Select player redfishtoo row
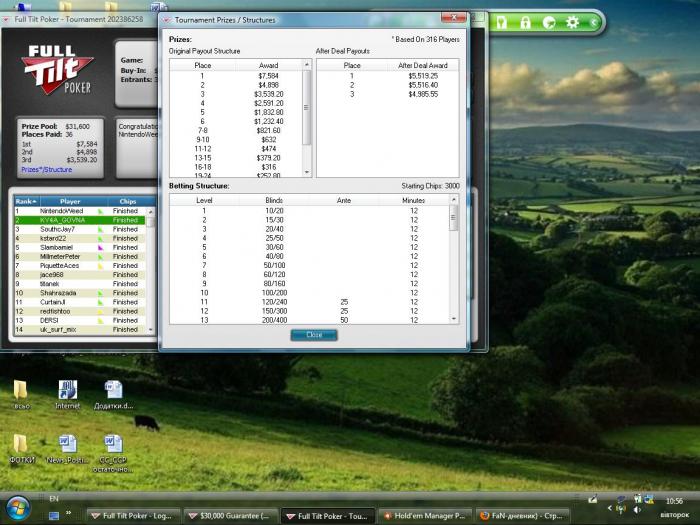 tap(79, 311)
